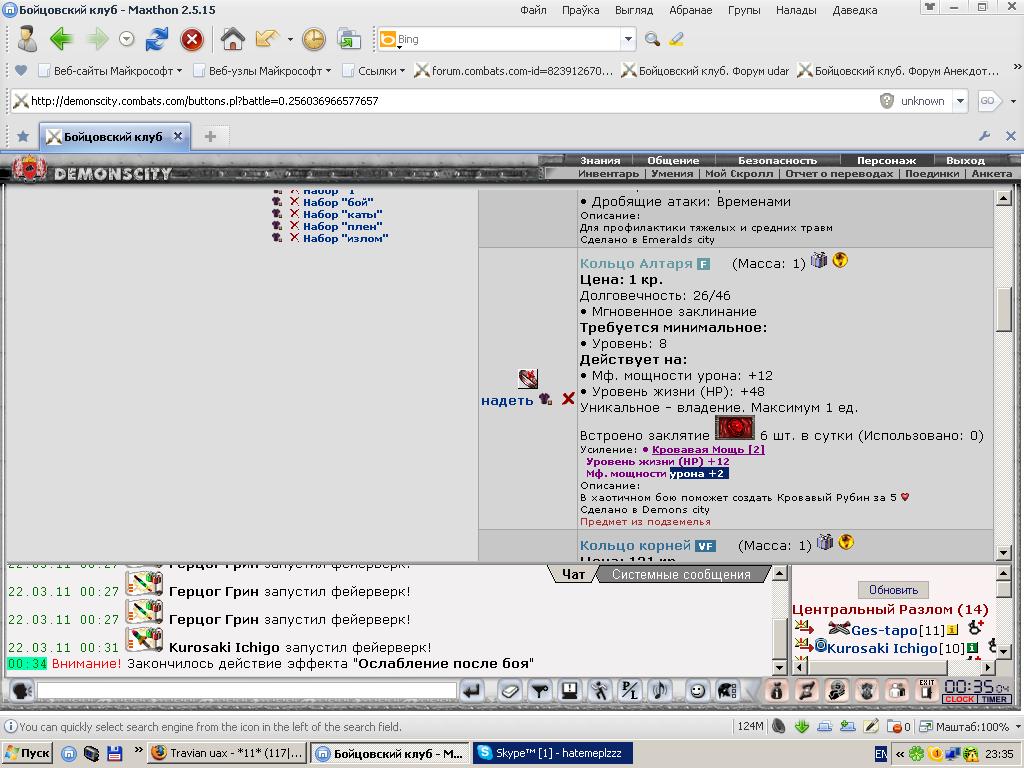Click the EXIT door icon

pyautogui.click(x=927, y=690)
